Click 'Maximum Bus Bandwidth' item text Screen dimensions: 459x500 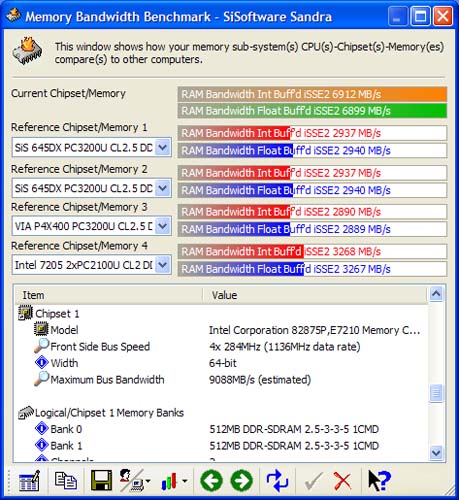click(107, 380)
